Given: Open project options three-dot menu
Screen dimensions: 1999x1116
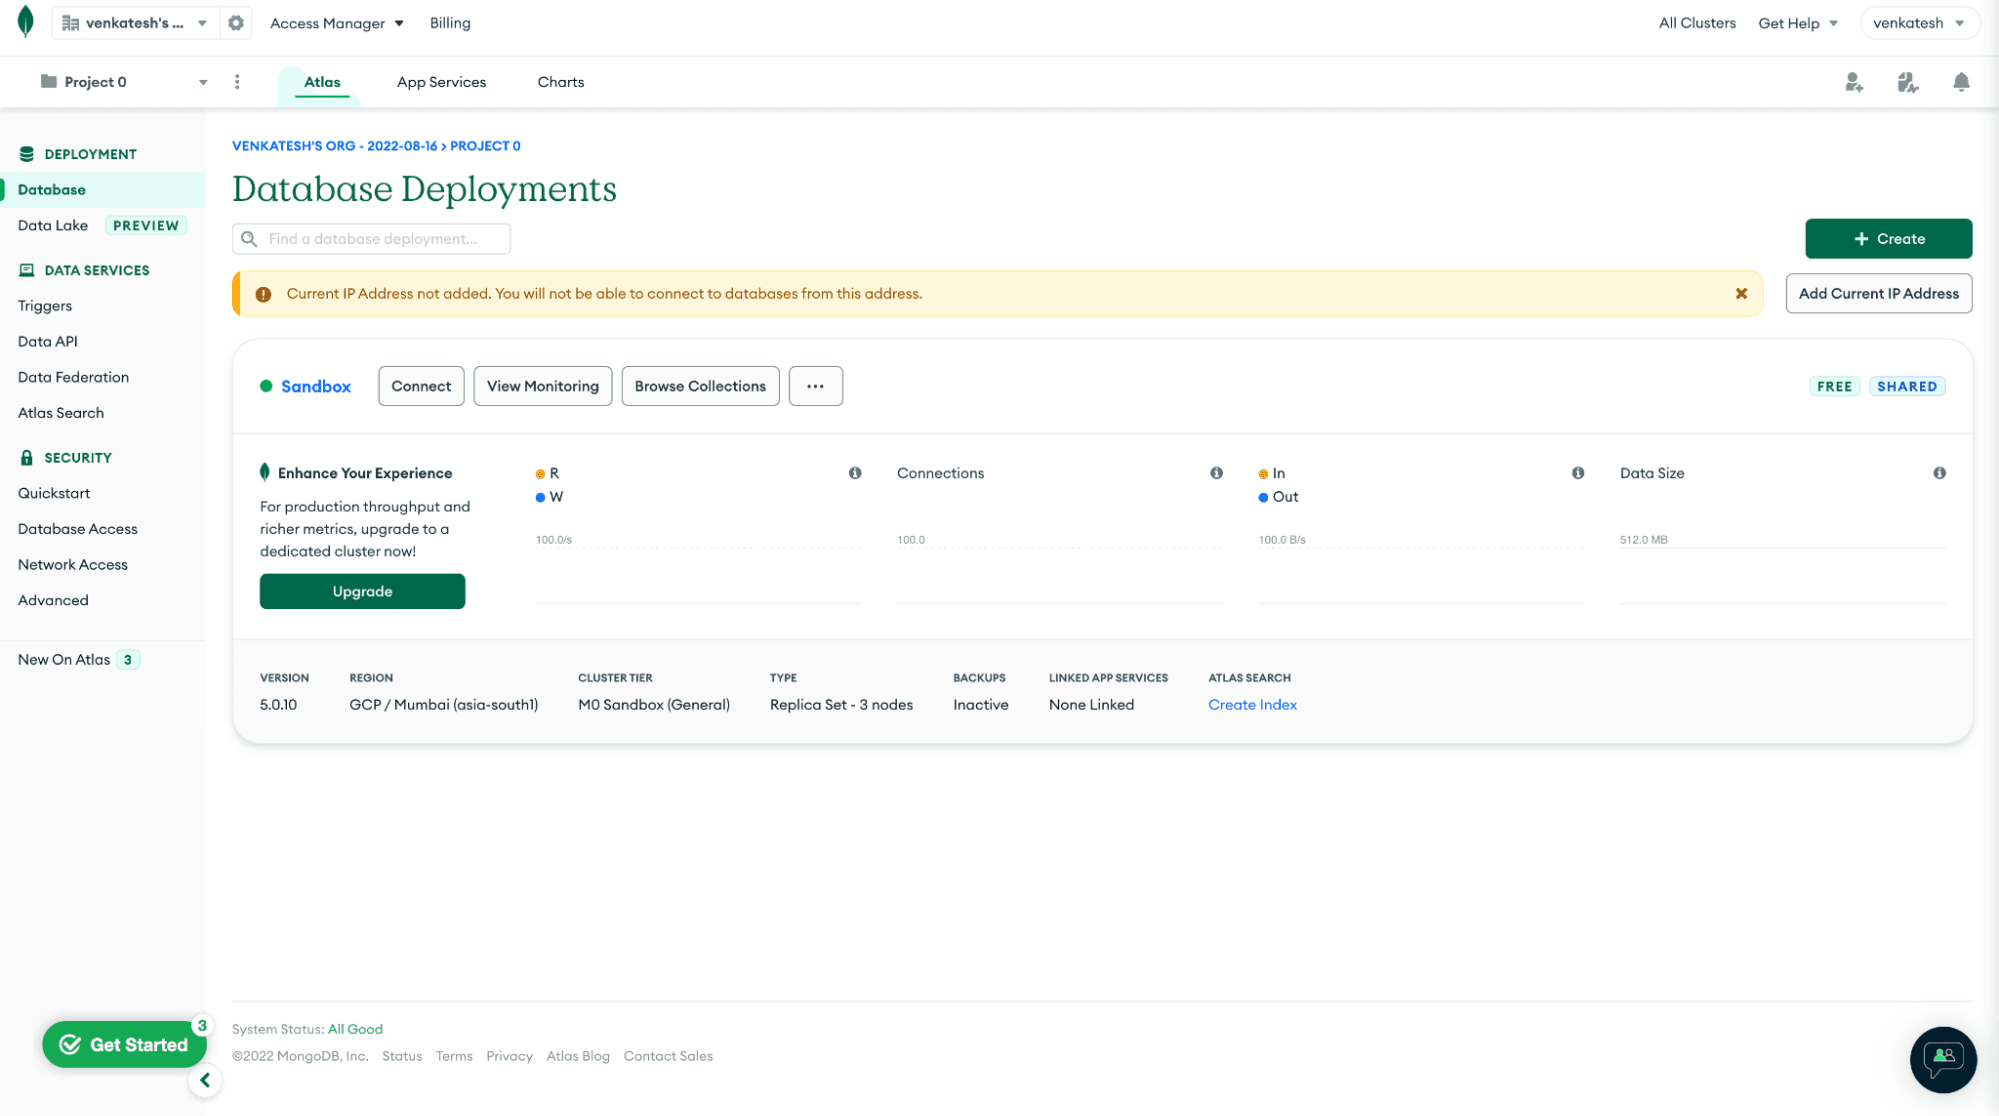Looking at the screenshot, I should pyautogui.click(x=237, y=82).
